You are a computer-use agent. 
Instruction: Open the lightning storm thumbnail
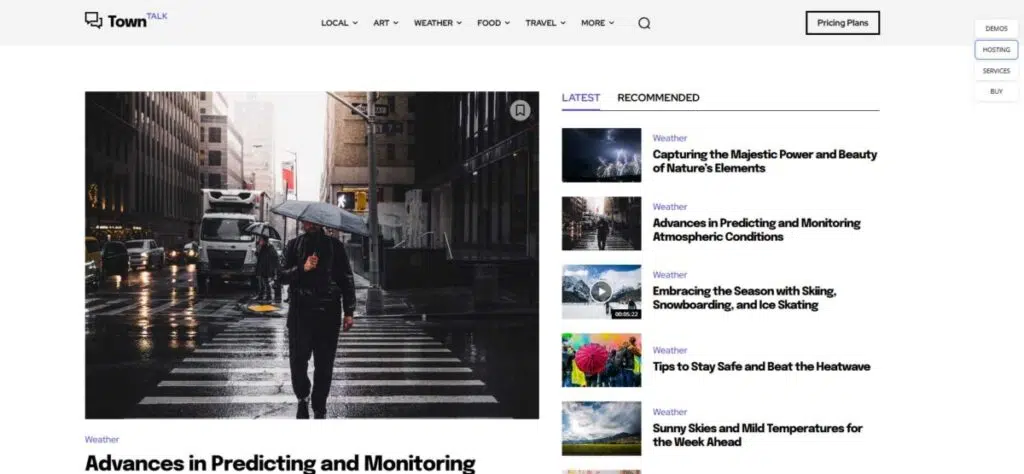[x=601, y=155]
